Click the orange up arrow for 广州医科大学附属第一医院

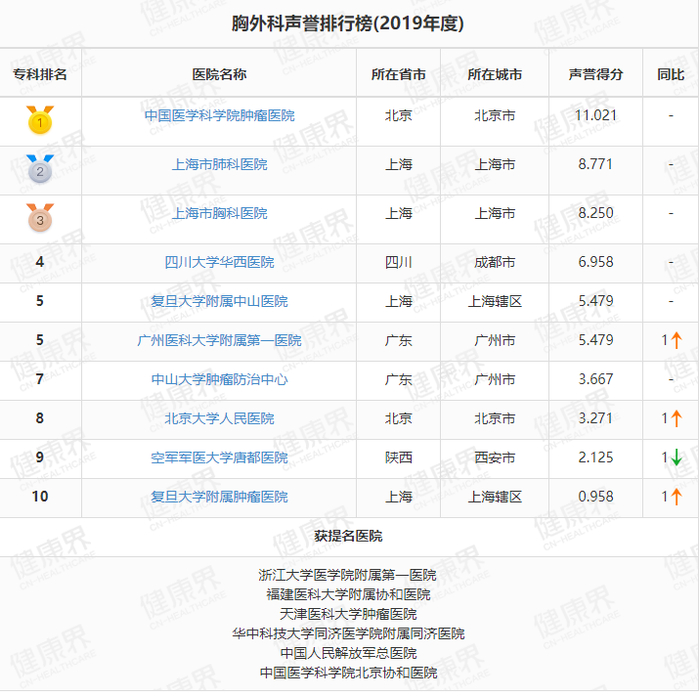(677, 341)
